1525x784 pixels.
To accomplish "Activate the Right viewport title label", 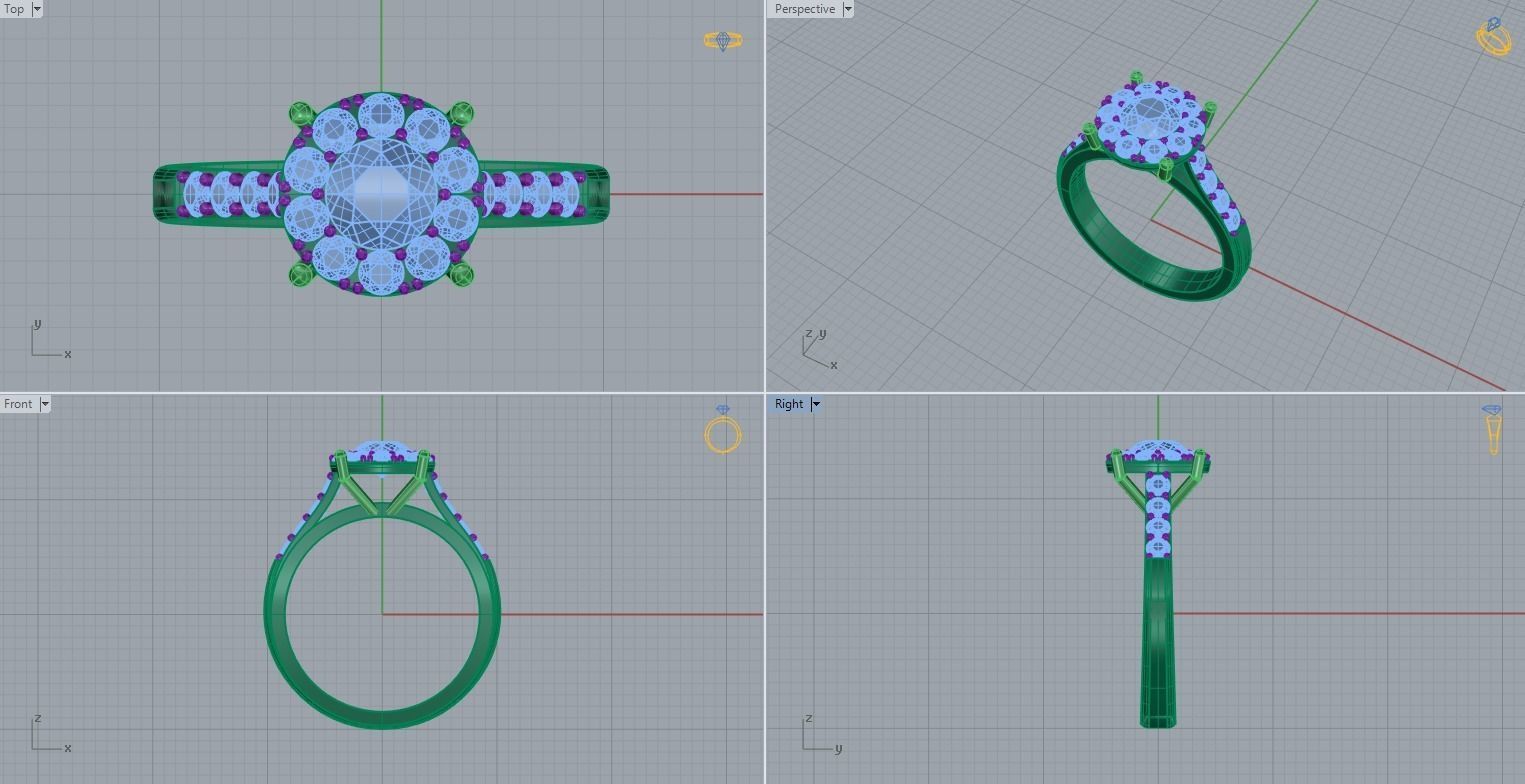I will click(x=788, y=404).
